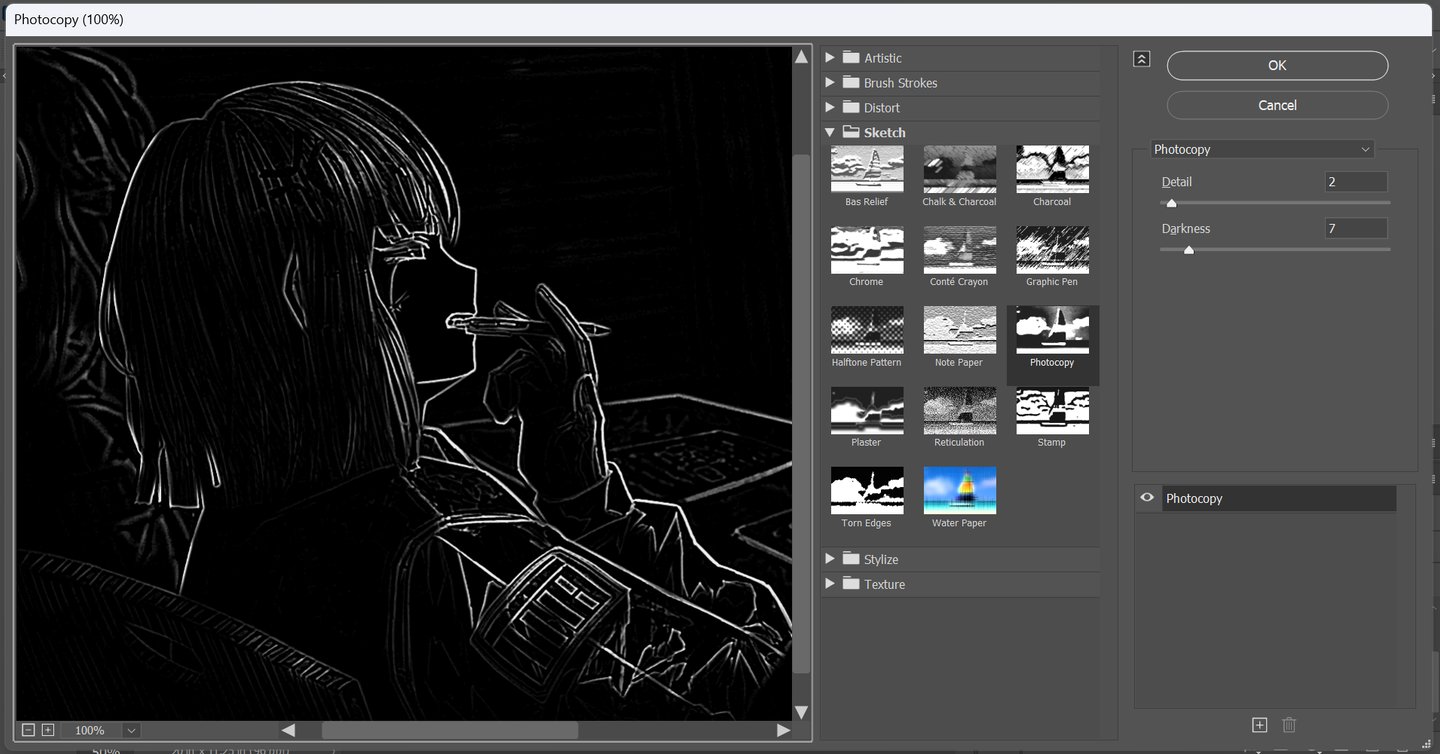Expand the Stylize filter folder
Screen dimensions: 1440x754
[830, 559]
